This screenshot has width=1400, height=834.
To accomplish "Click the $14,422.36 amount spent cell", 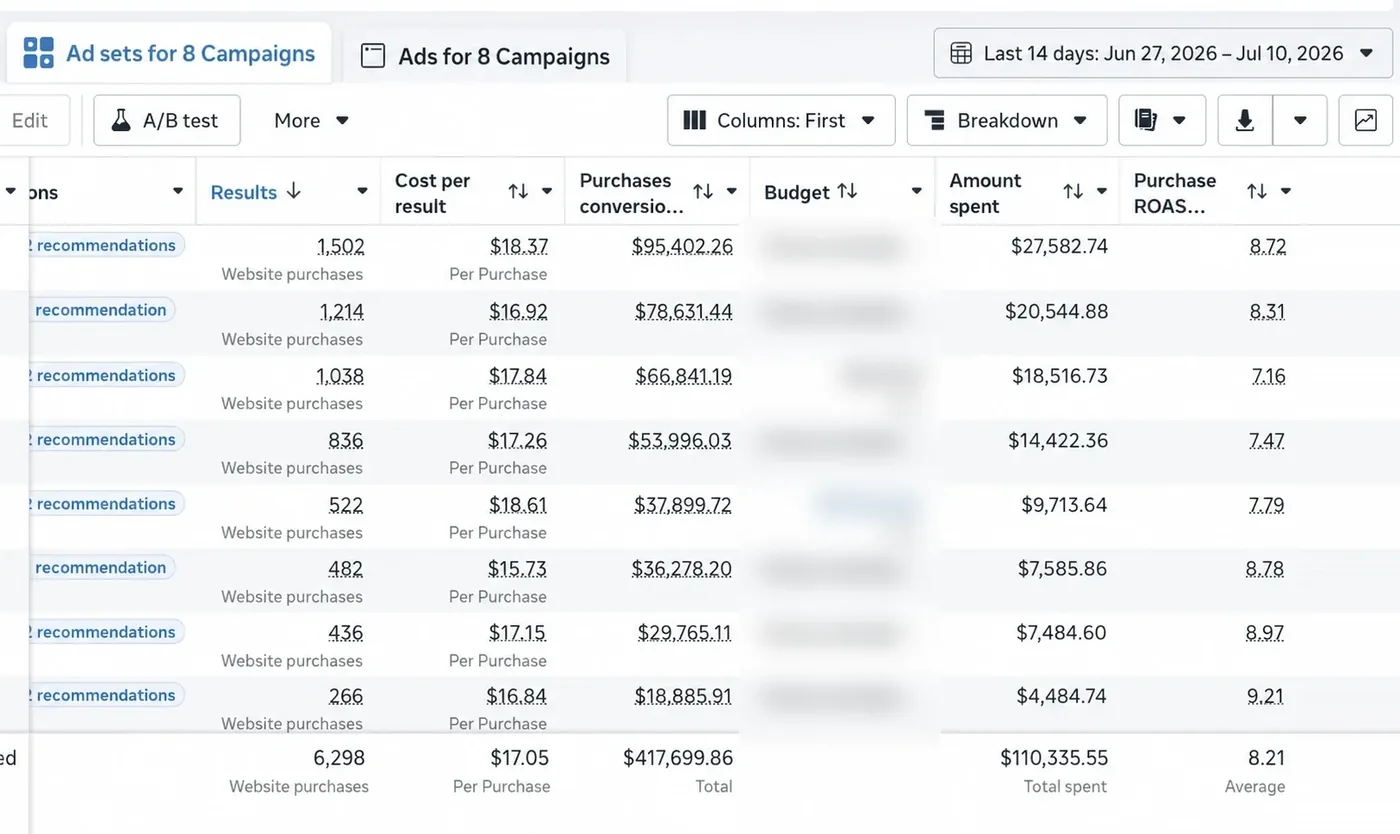I will 1058,440.
